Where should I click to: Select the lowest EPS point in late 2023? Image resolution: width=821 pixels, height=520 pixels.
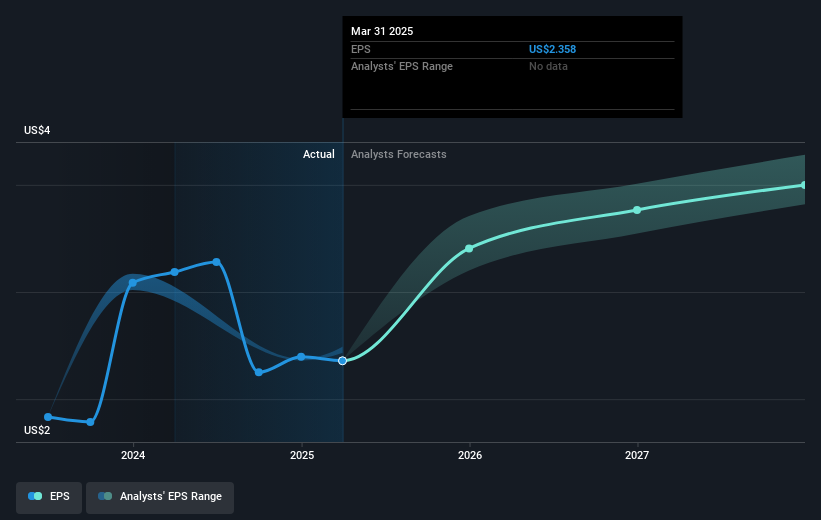90,422
